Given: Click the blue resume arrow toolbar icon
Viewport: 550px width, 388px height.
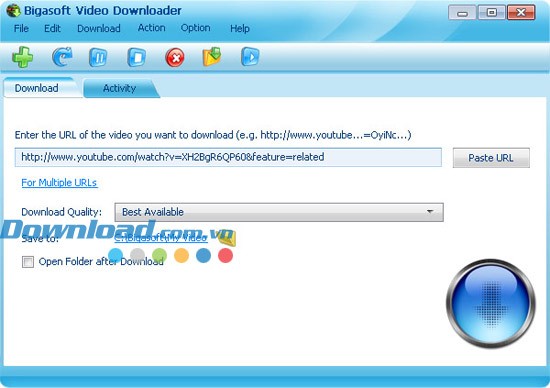Looking at the screenshot, I should coord(62,57).
